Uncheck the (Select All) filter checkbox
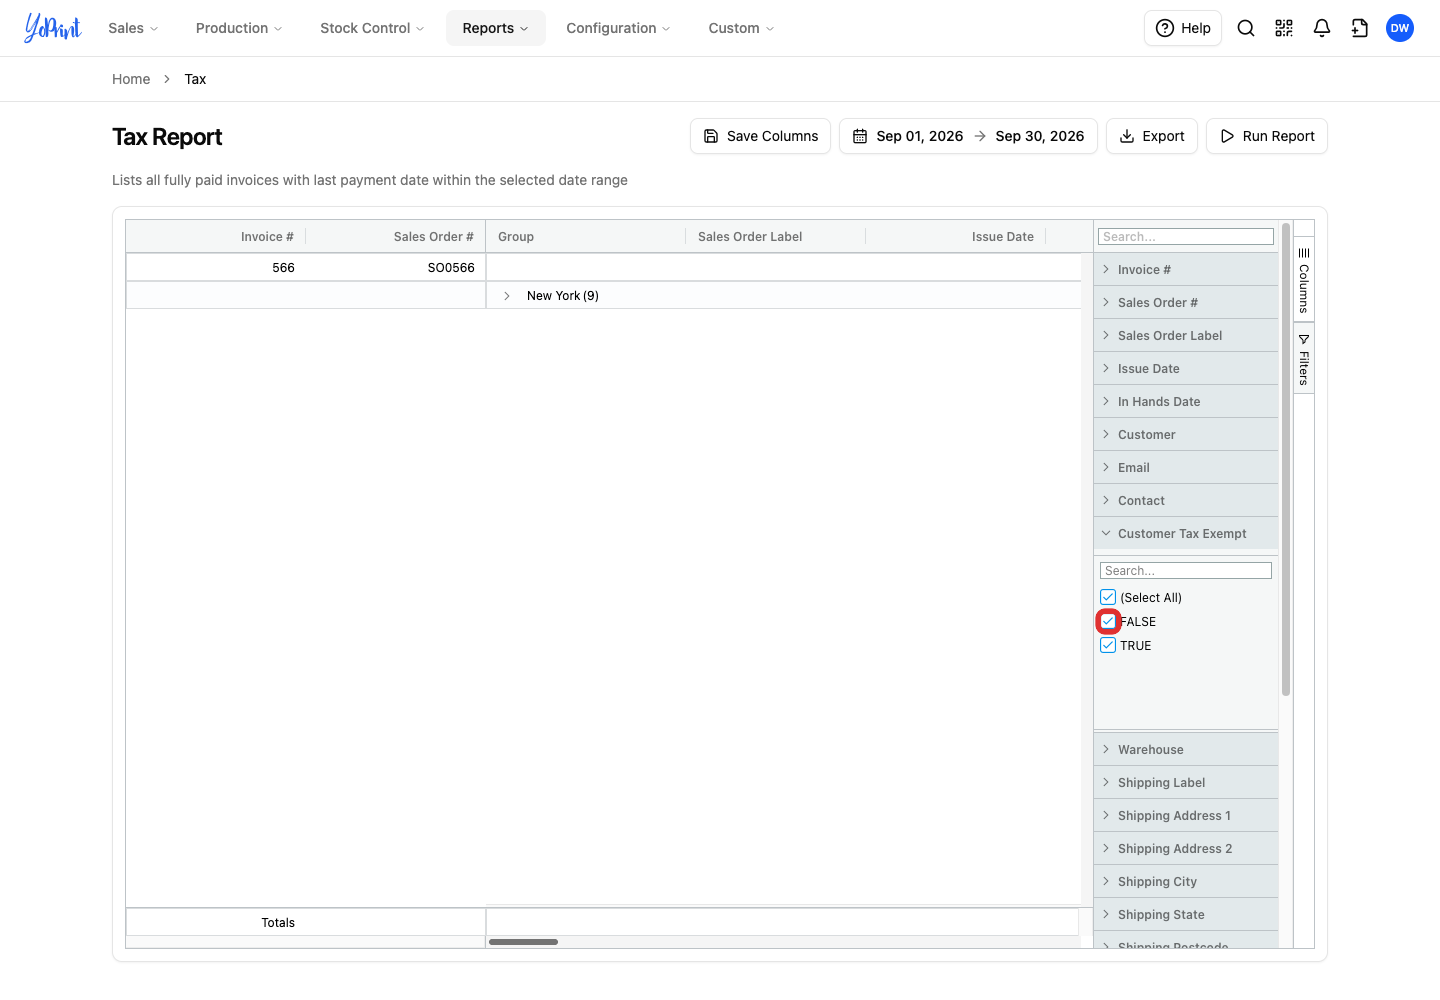The width and height of the screenshot is (1440, 1000). coord(1108,597)
